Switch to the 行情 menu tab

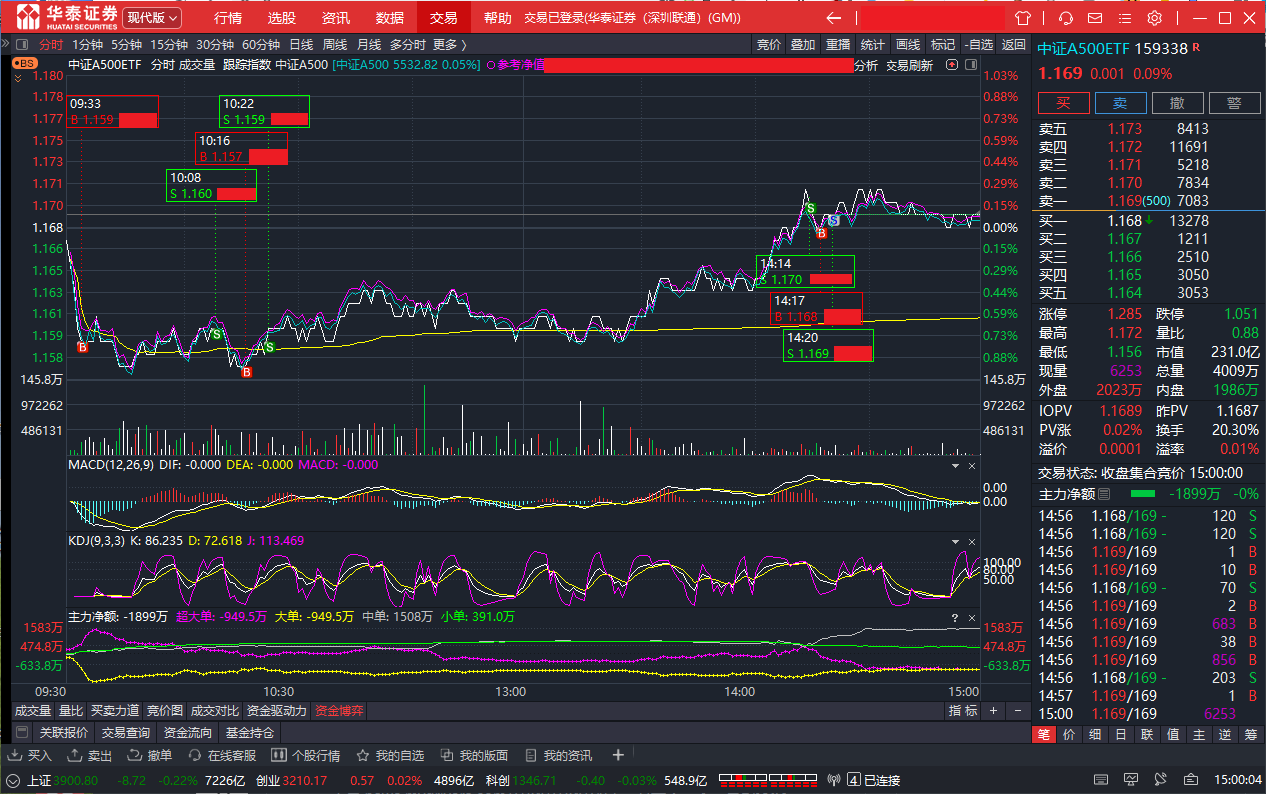click(x=228, y=18)
